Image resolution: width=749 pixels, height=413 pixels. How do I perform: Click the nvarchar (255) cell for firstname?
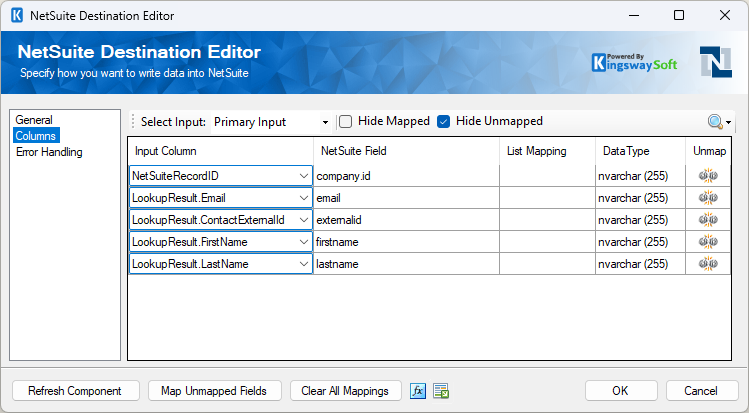641,242
